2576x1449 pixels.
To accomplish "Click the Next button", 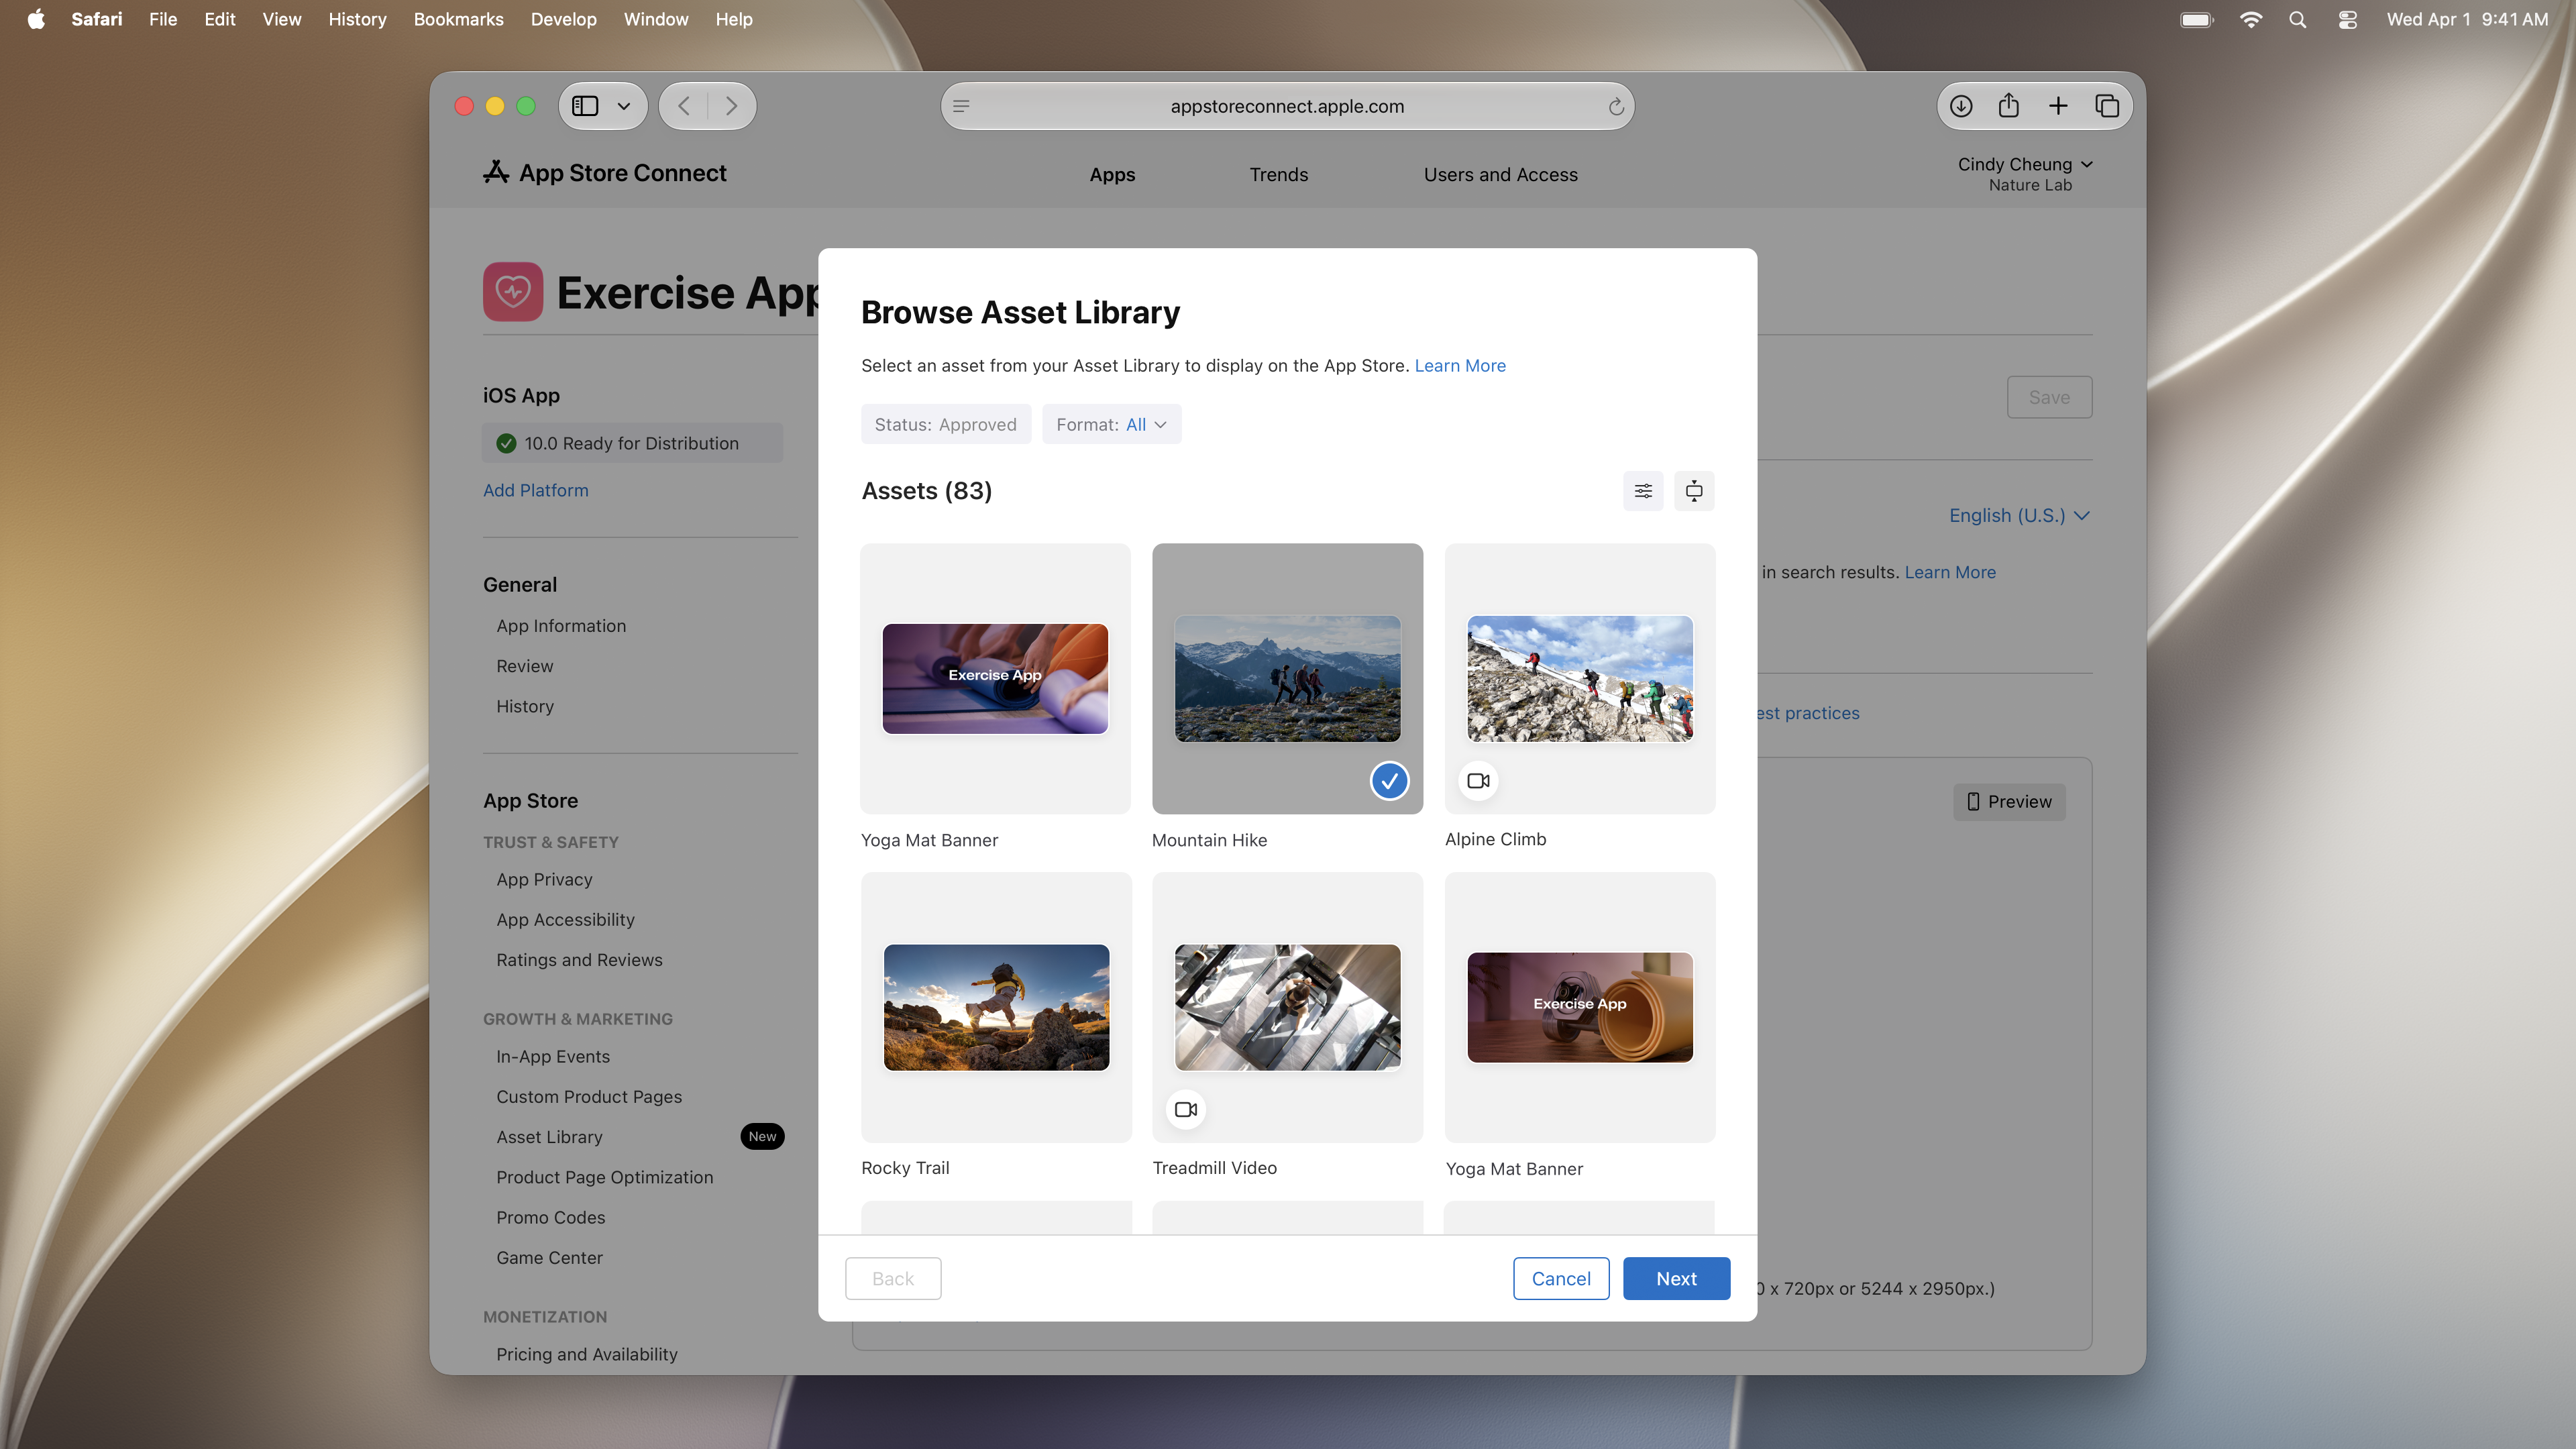I will coord(1676,1279).
